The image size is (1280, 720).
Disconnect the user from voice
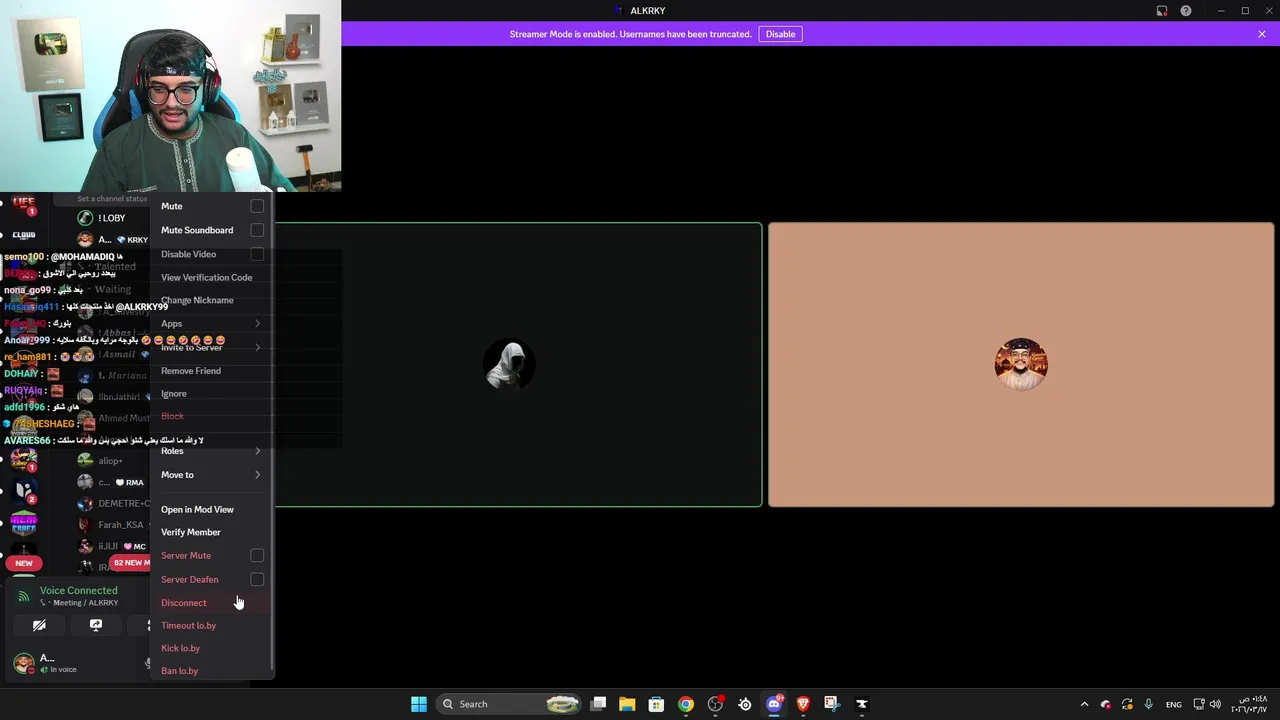(x=211, y=603)
